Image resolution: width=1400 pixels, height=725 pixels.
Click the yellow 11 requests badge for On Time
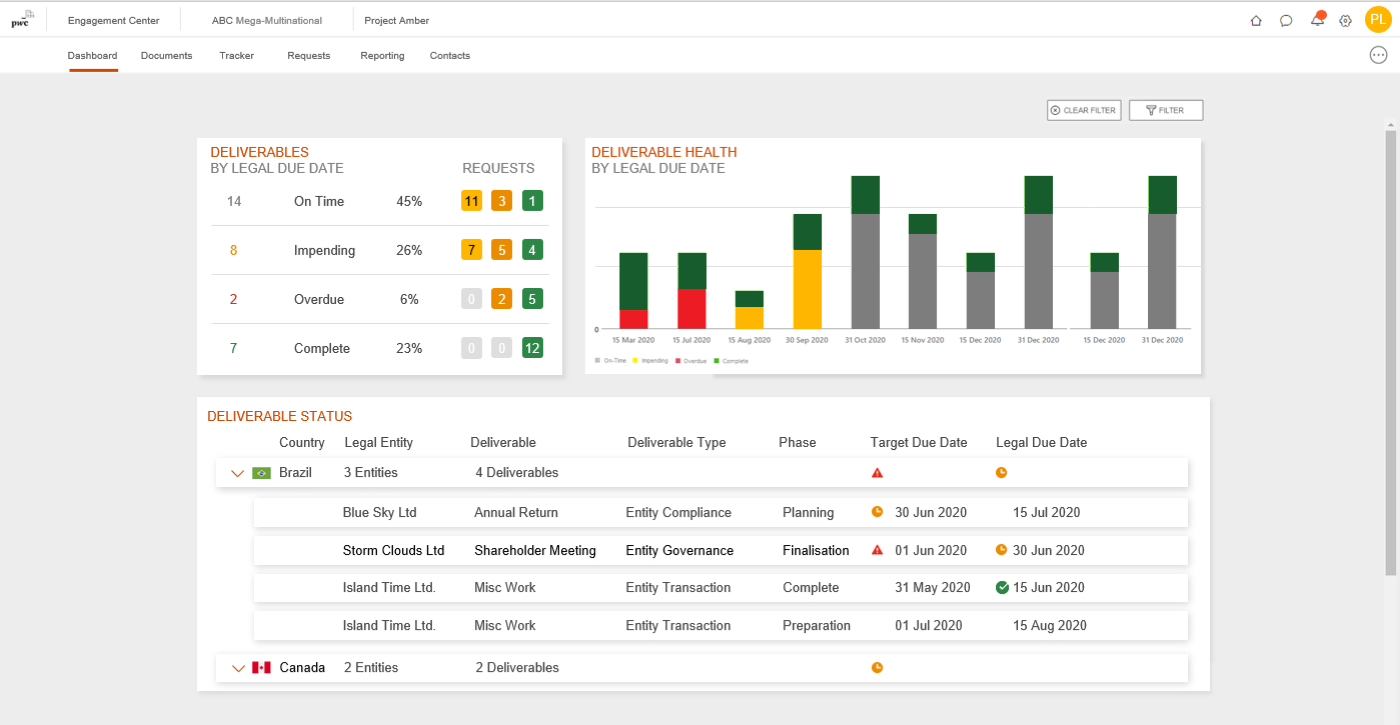pyautogui.click(x=471, y=201)
